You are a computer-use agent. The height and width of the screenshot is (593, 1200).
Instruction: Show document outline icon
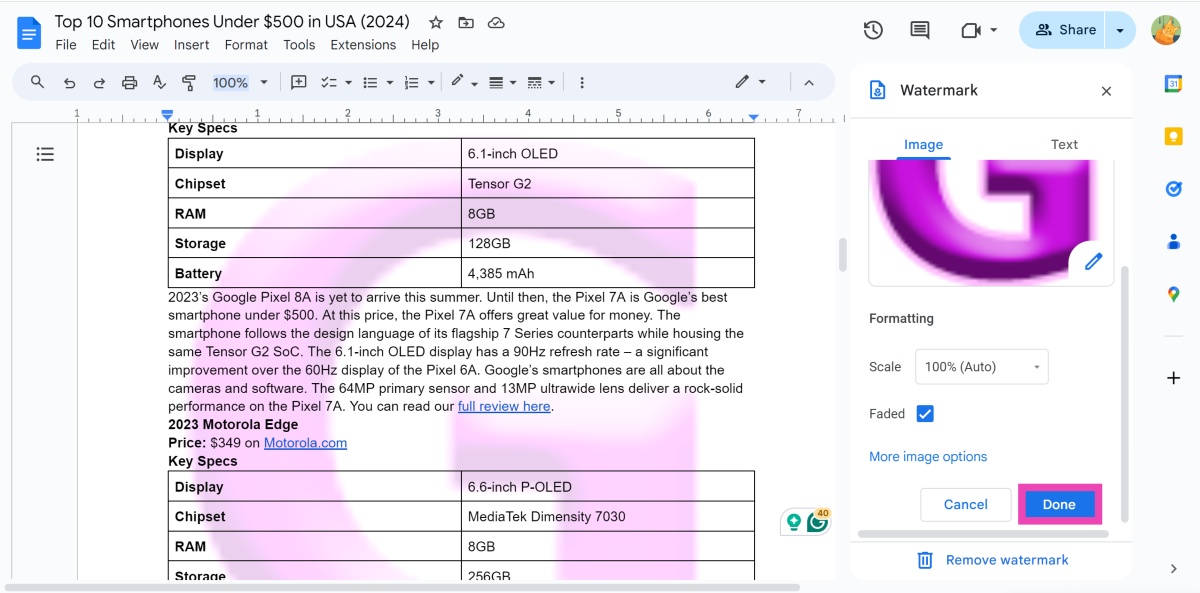[x=45, y=154]
